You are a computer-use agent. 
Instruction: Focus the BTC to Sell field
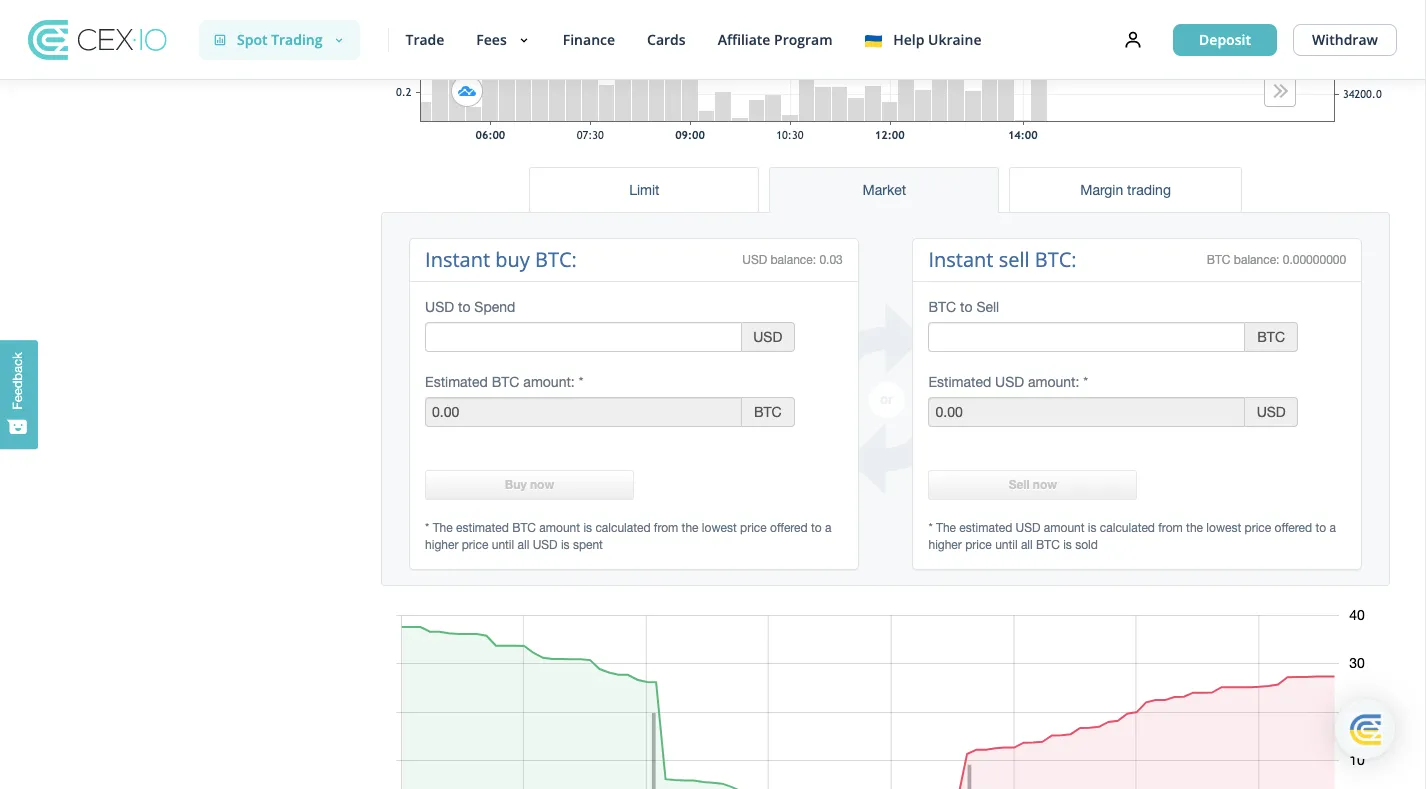1086,337
